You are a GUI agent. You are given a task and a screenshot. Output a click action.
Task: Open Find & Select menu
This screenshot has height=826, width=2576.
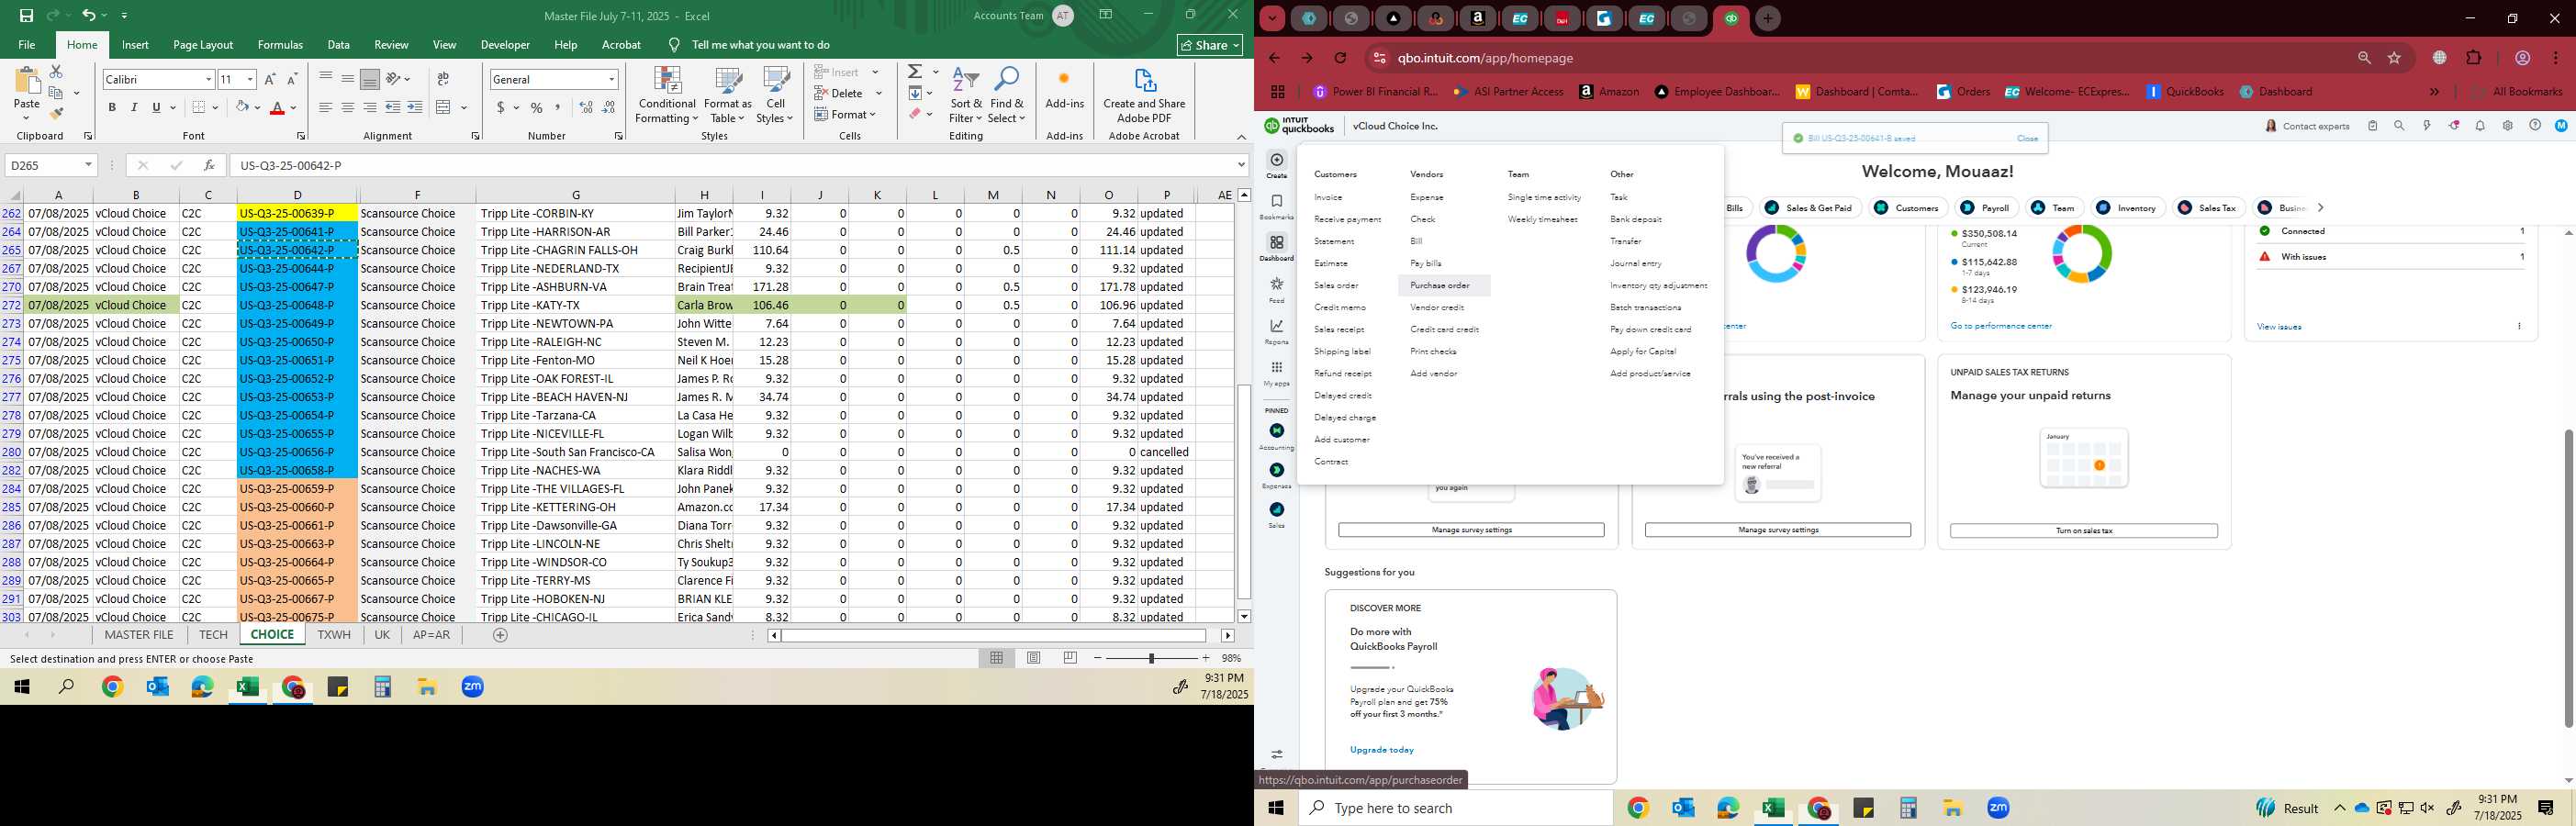[x=1007, y=95]
